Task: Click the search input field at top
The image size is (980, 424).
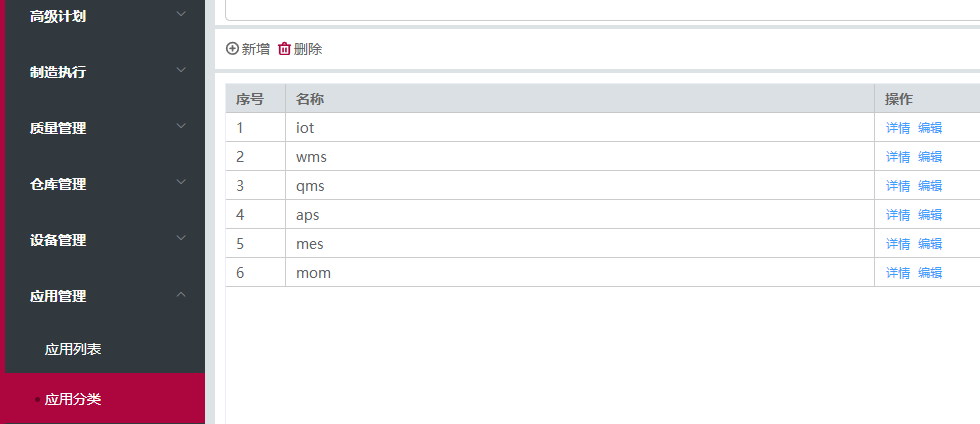Action: point(600,10)
